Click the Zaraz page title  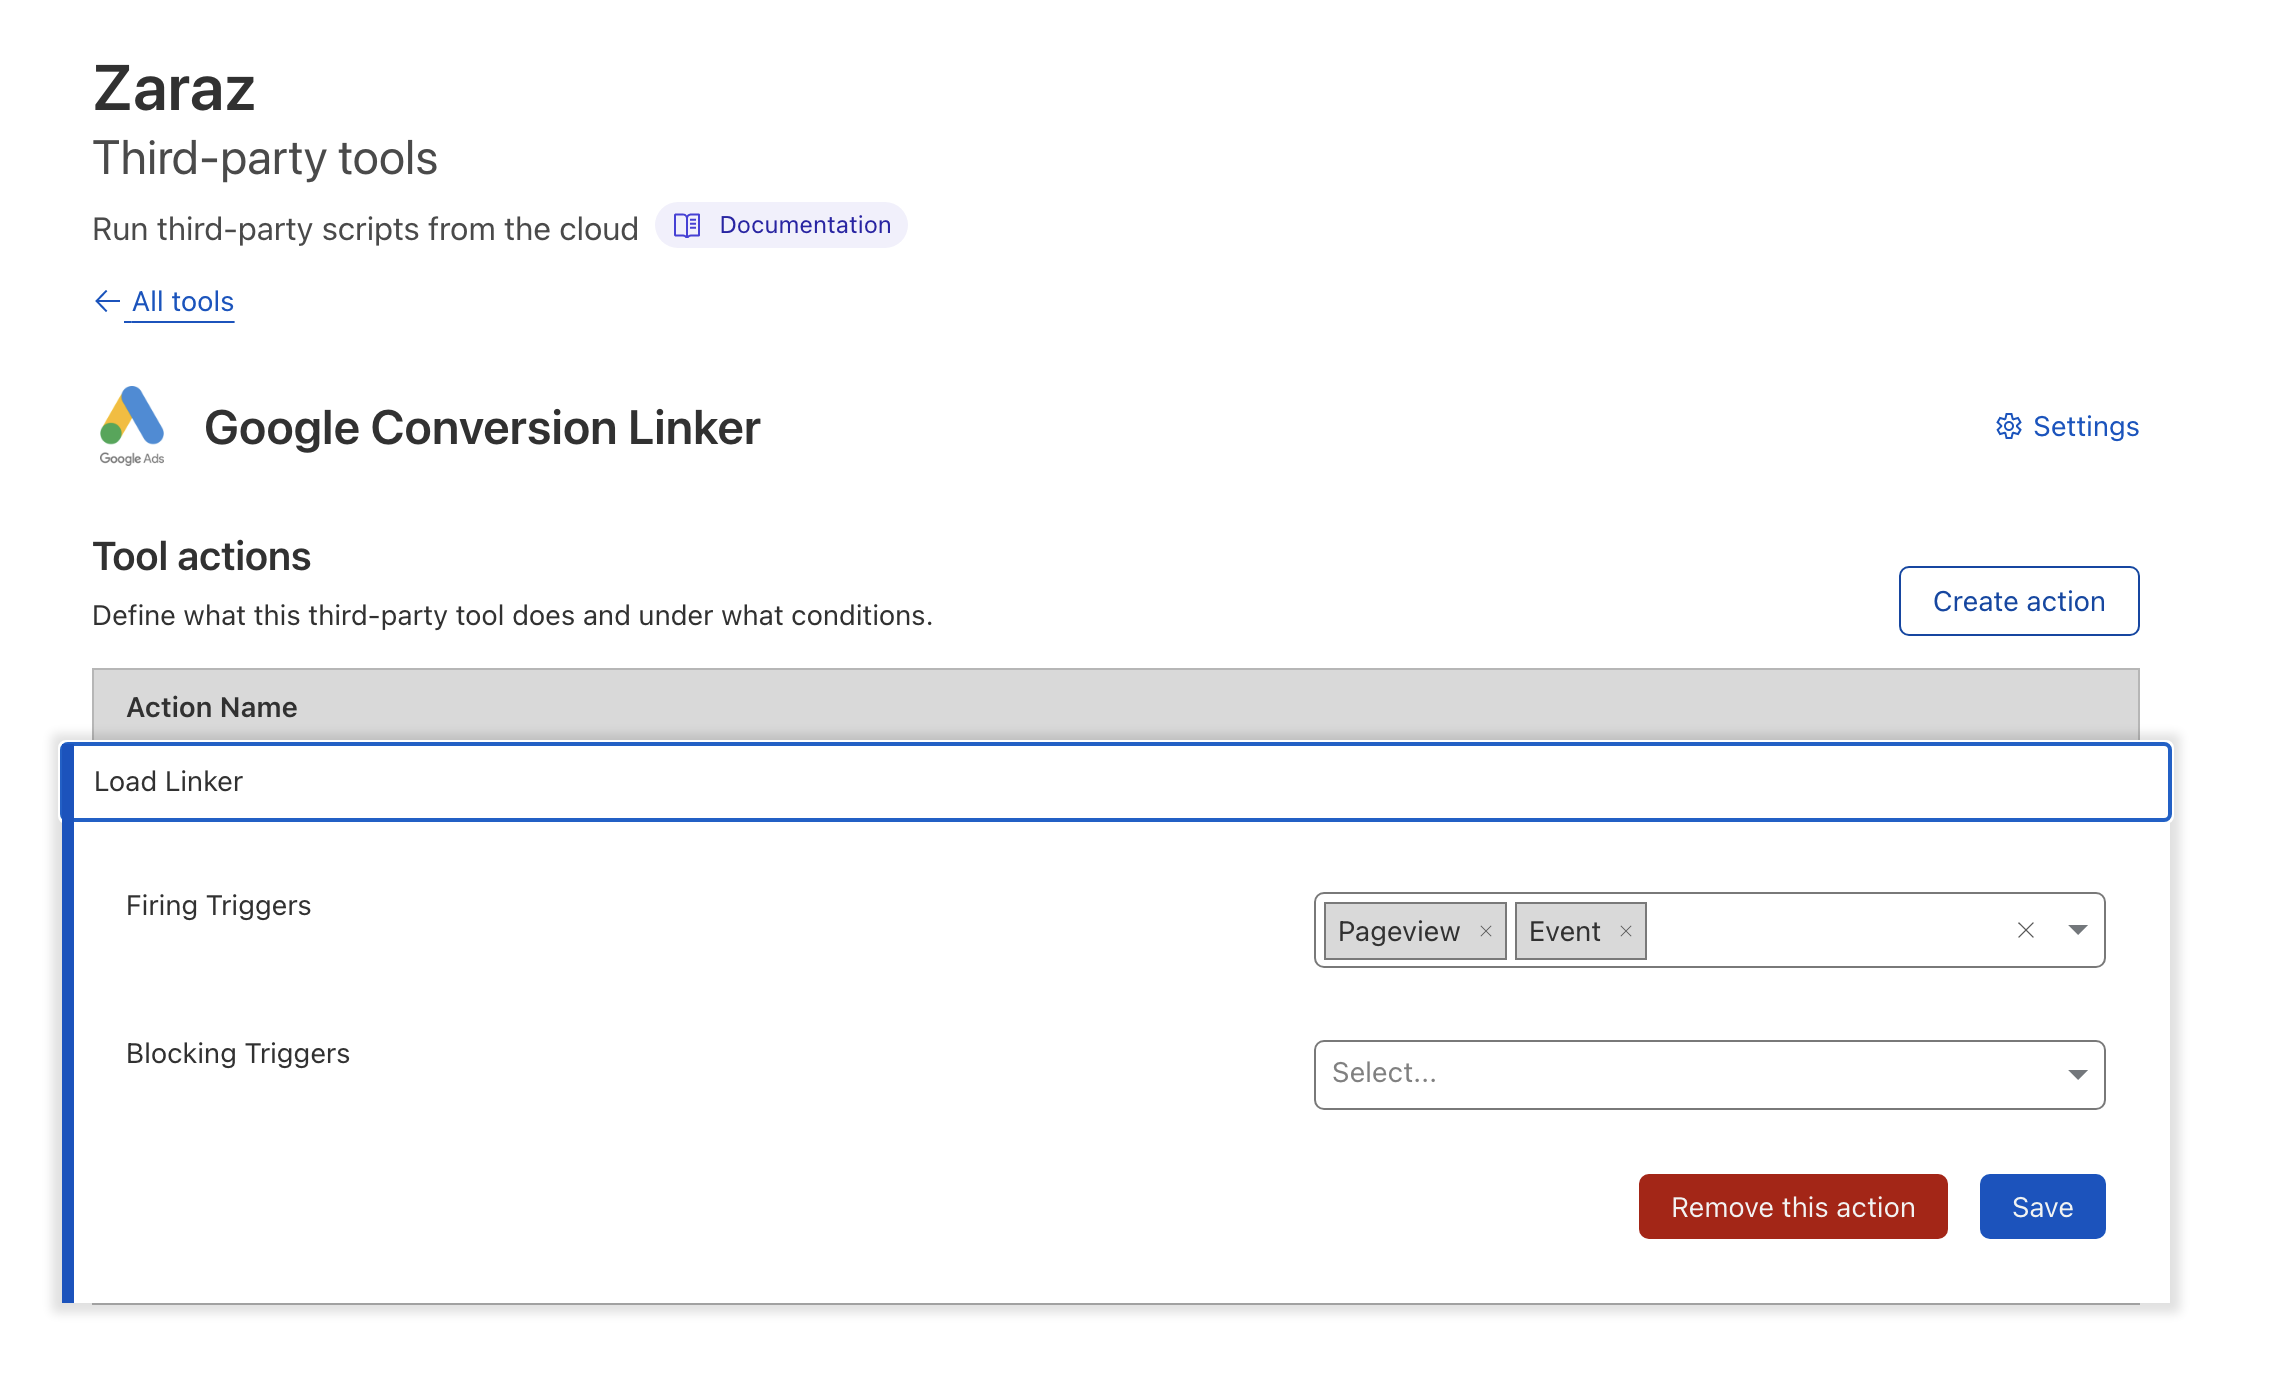pos(174,88)
